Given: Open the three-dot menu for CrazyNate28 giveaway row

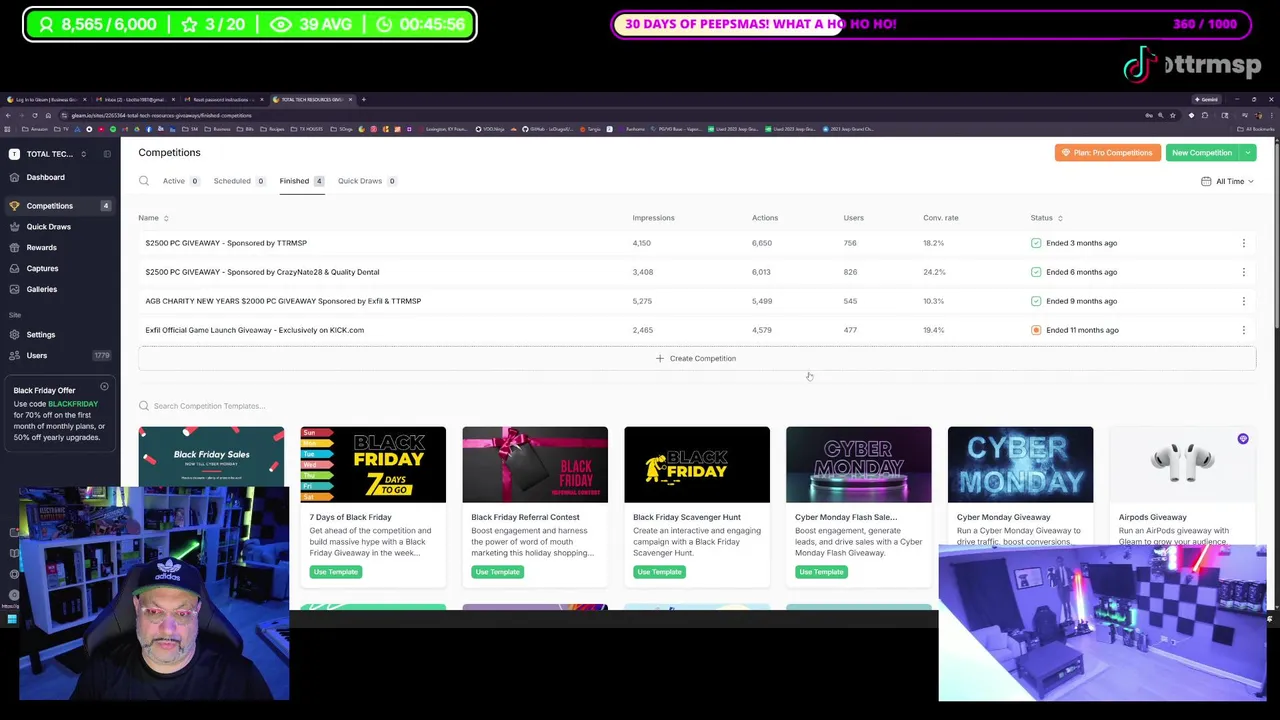Looking at the screenshot, I should [1244, 272].
